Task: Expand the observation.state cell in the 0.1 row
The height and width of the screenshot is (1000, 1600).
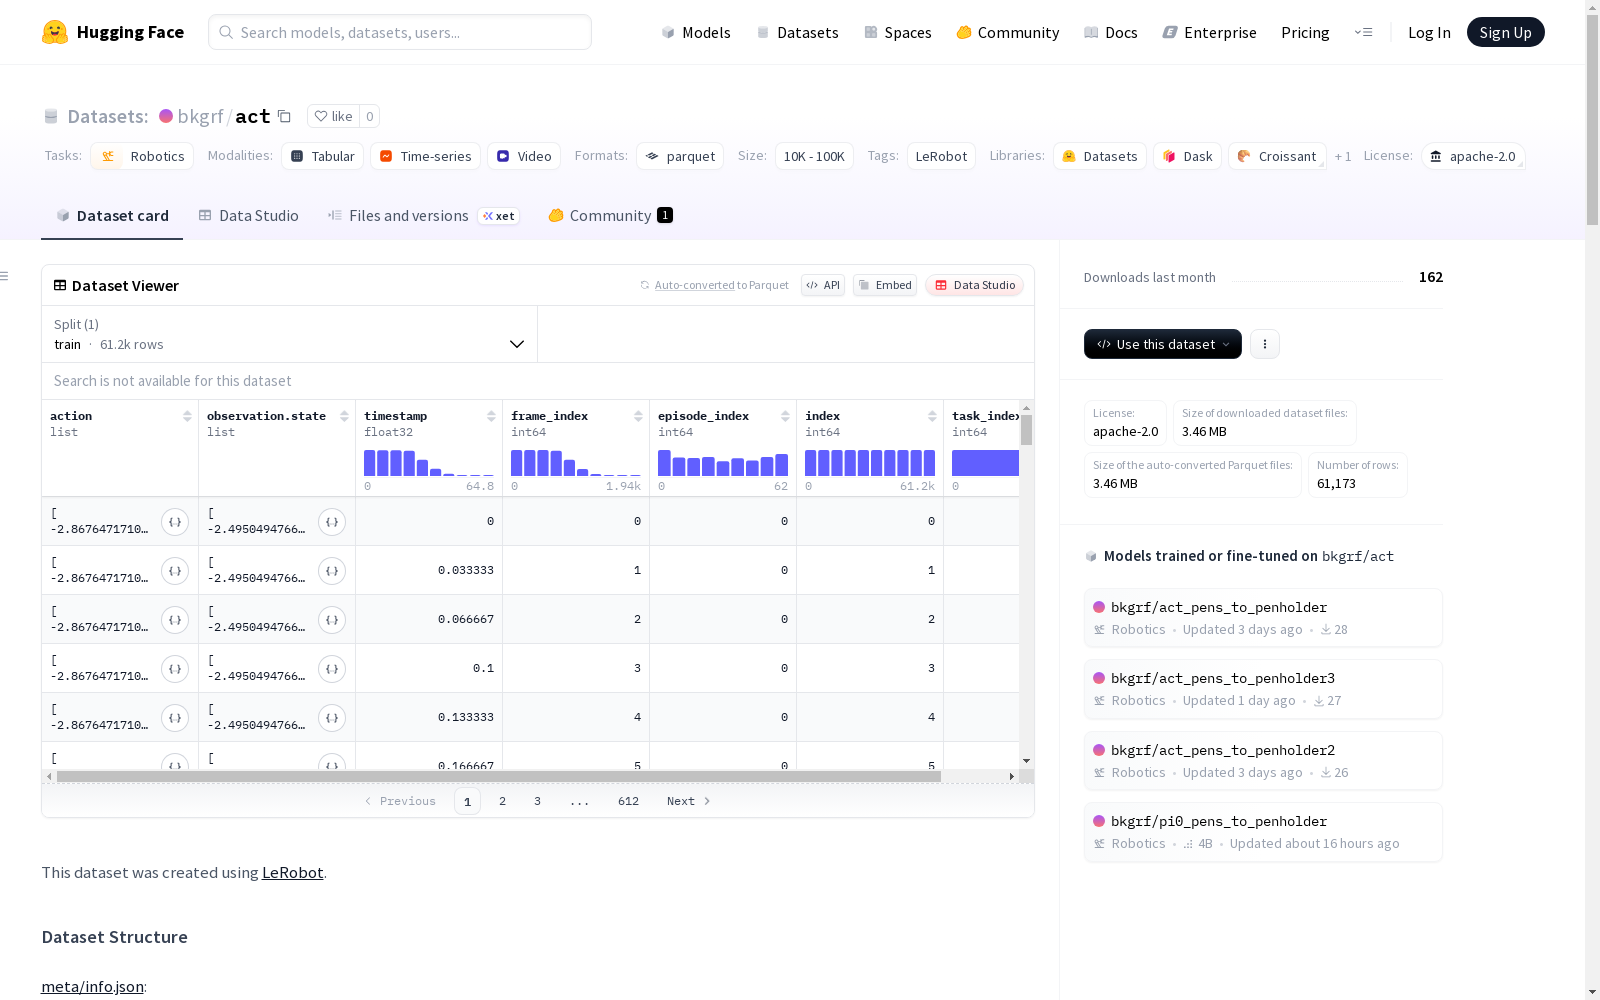Action: pyautogui.click(x=332, y=669)
